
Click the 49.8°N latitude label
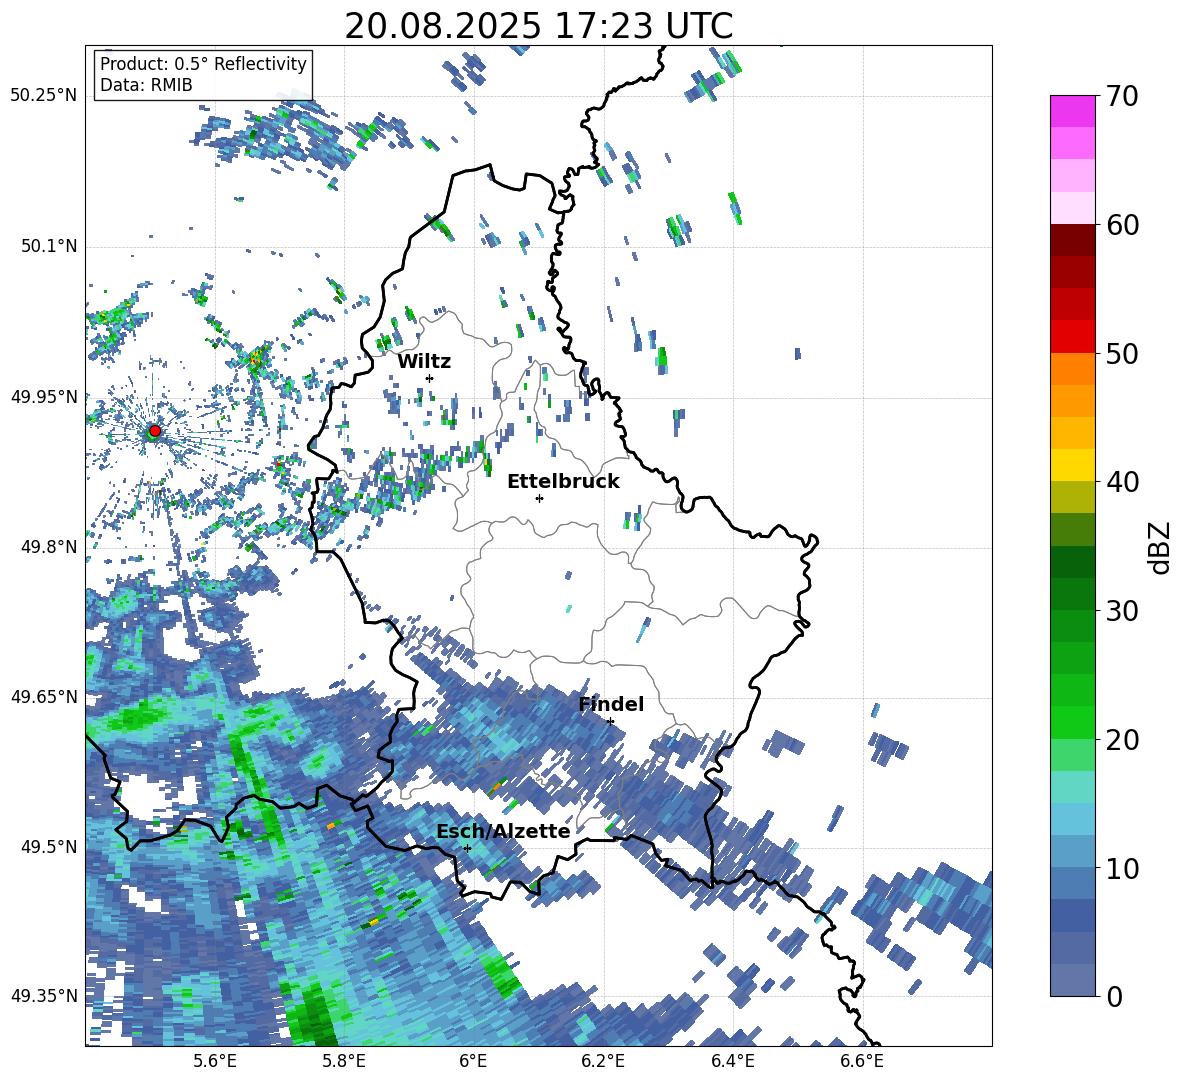49,547
